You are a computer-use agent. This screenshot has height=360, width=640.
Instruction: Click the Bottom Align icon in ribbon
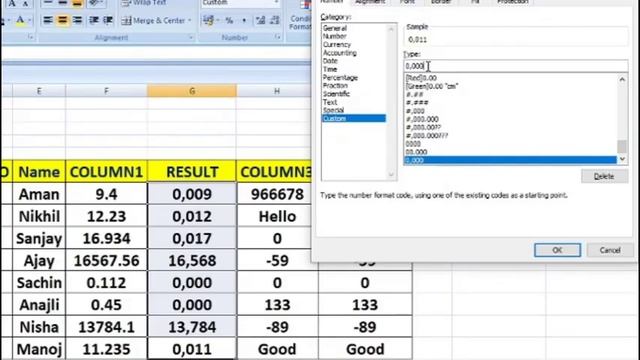click(77, 4)
